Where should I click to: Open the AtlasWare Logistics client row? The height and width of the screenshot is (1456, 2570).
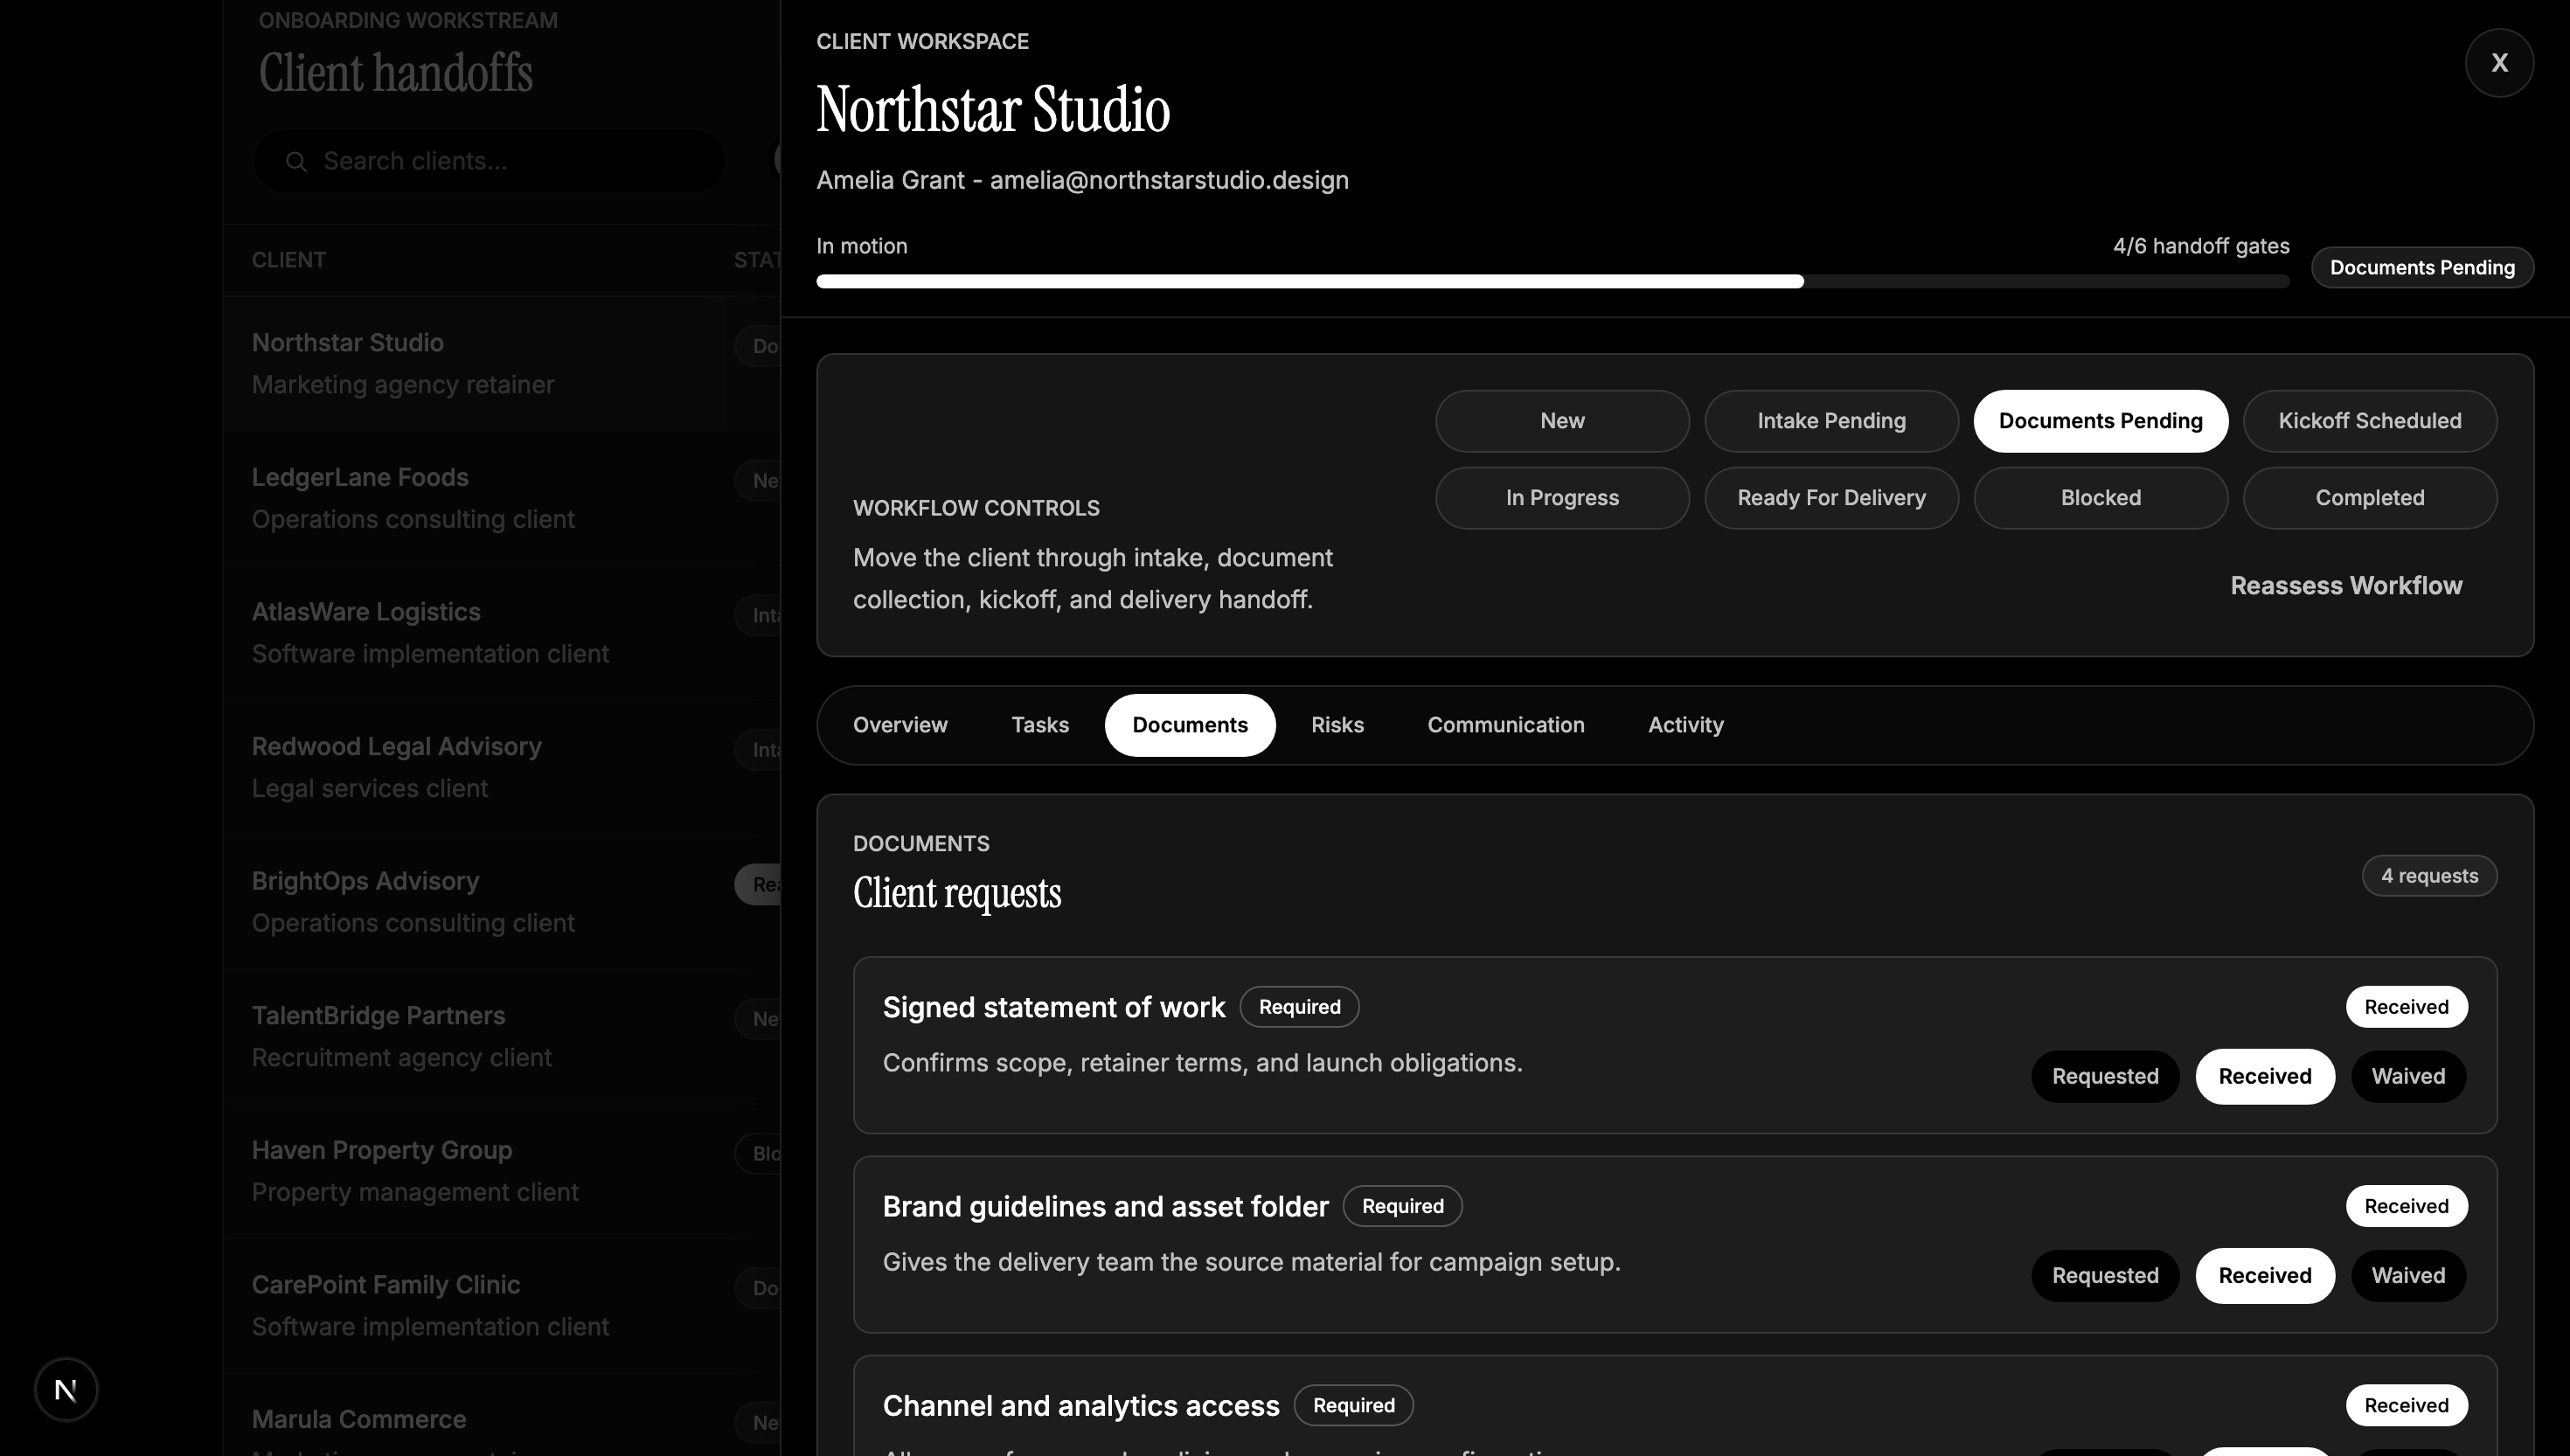(x=501, y=633)
